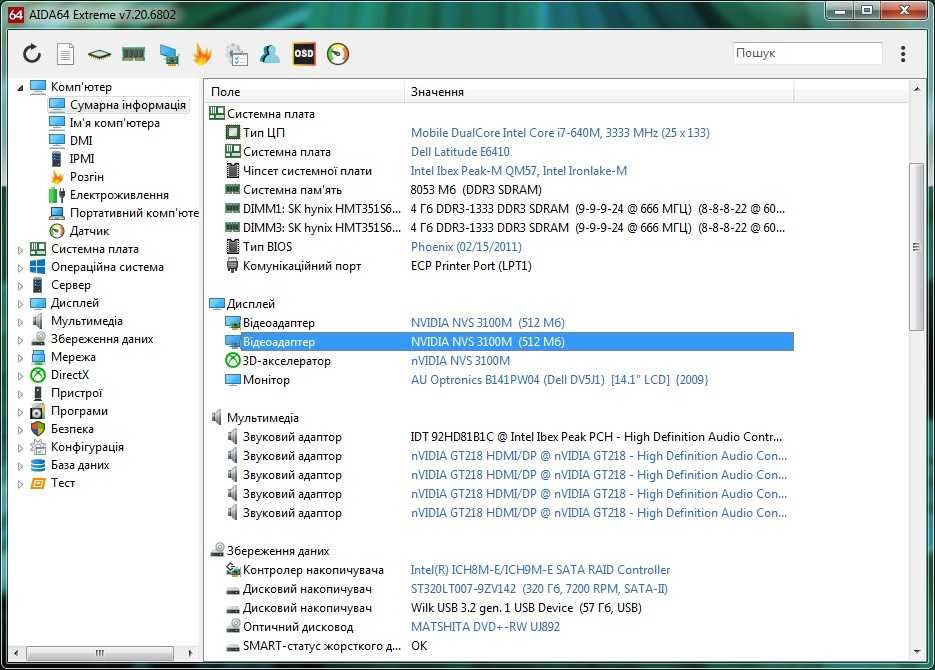Viewport: 935px width, 670px height.
Task: Click the Програми tree item
Action: click(x=79, y=411)
